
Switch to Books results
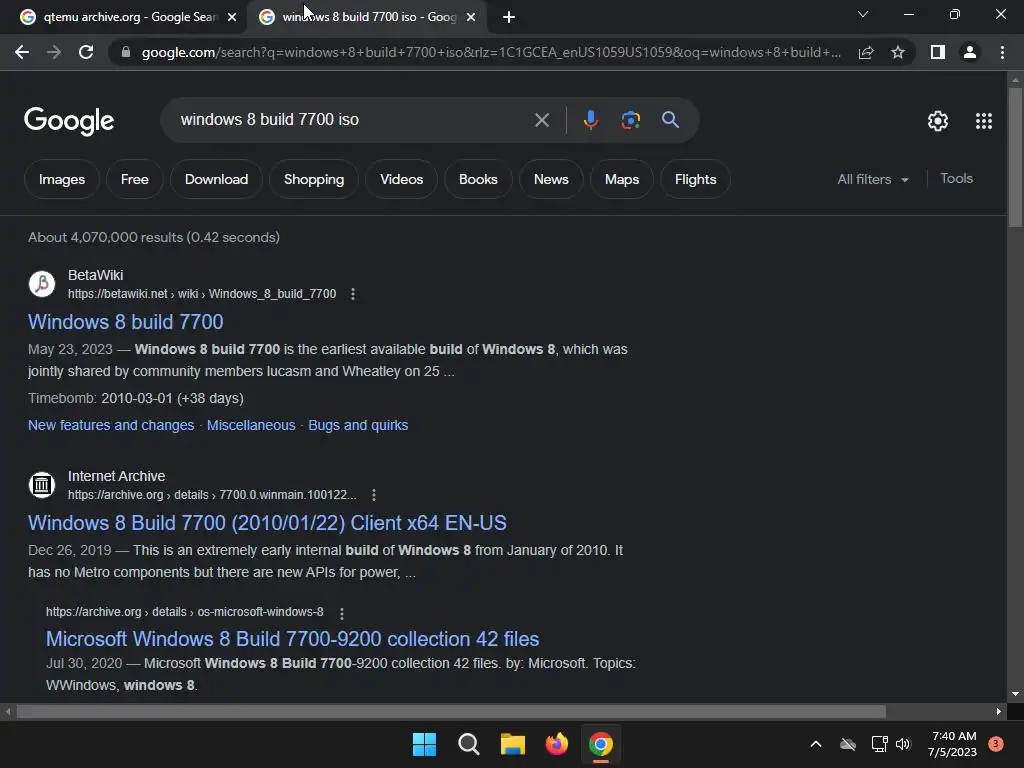(x=478, y=180)
